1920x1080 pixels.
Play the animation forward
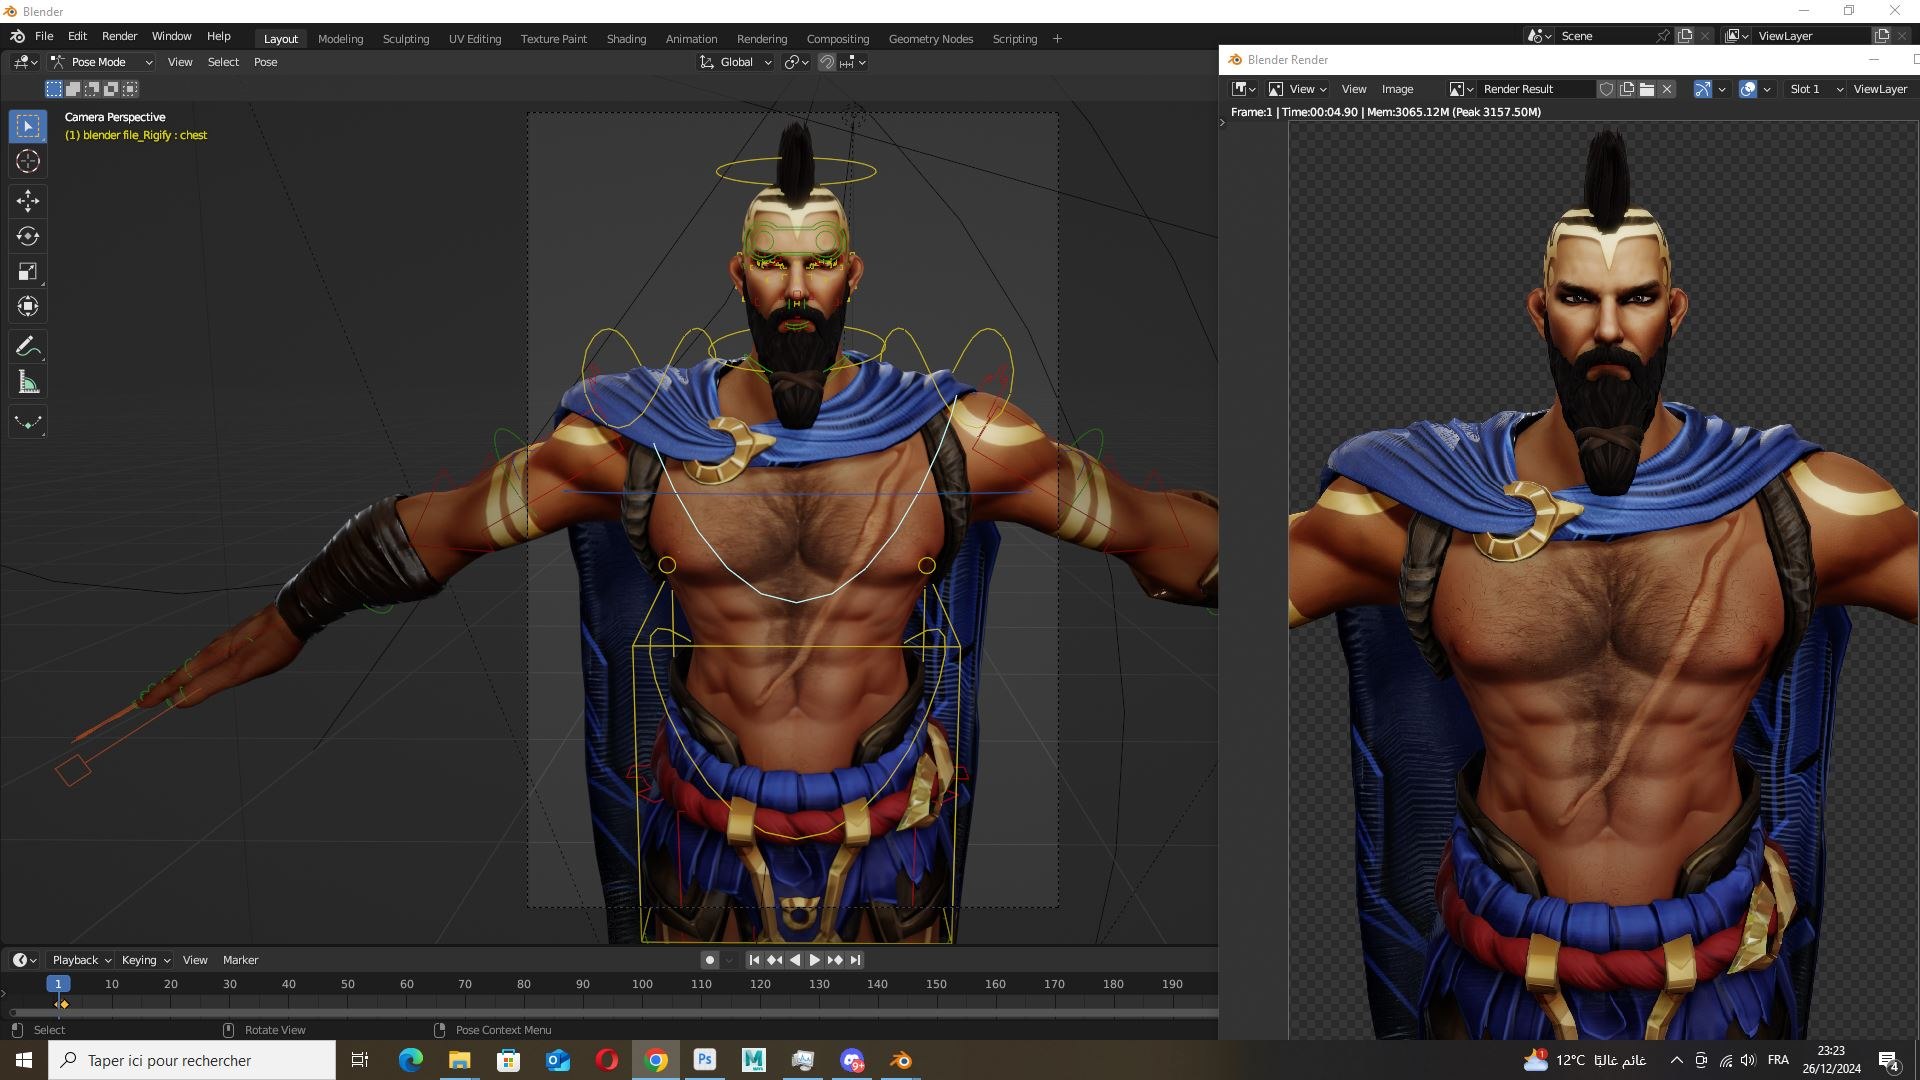(815, 960)
